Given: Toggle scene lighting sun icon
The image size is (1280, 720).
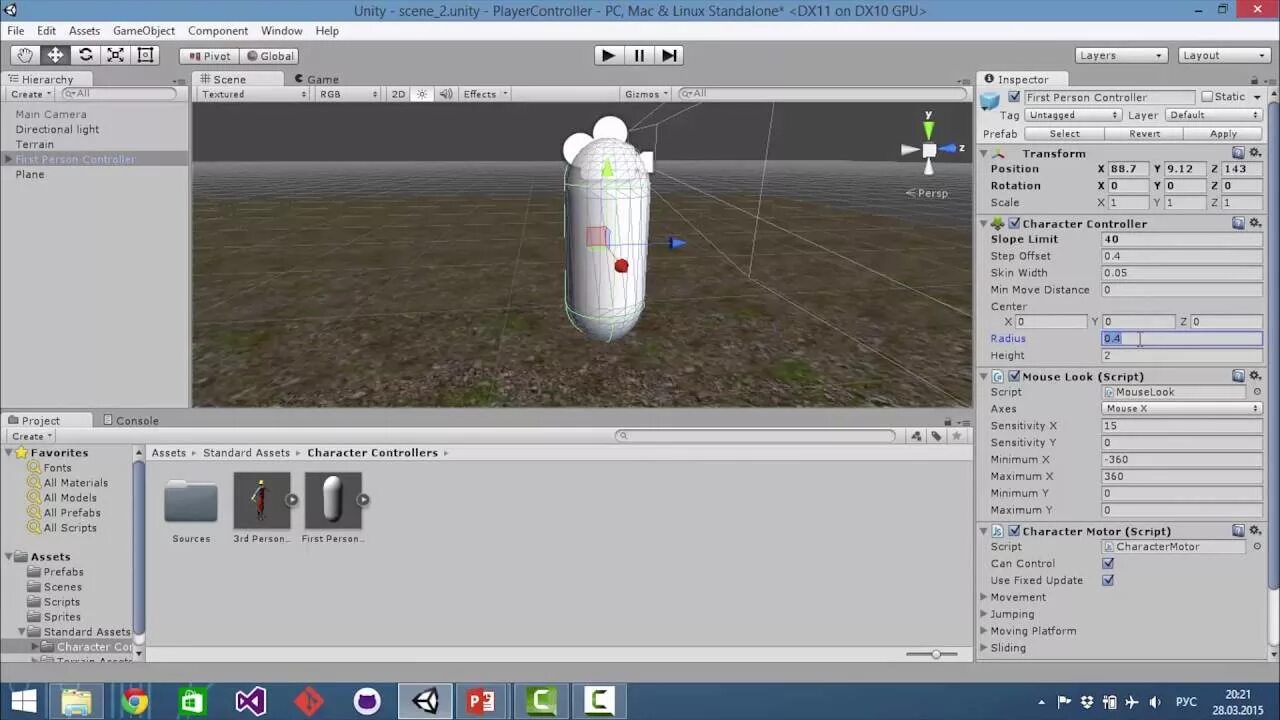Looking at the screenshot, I should [422, 94].
